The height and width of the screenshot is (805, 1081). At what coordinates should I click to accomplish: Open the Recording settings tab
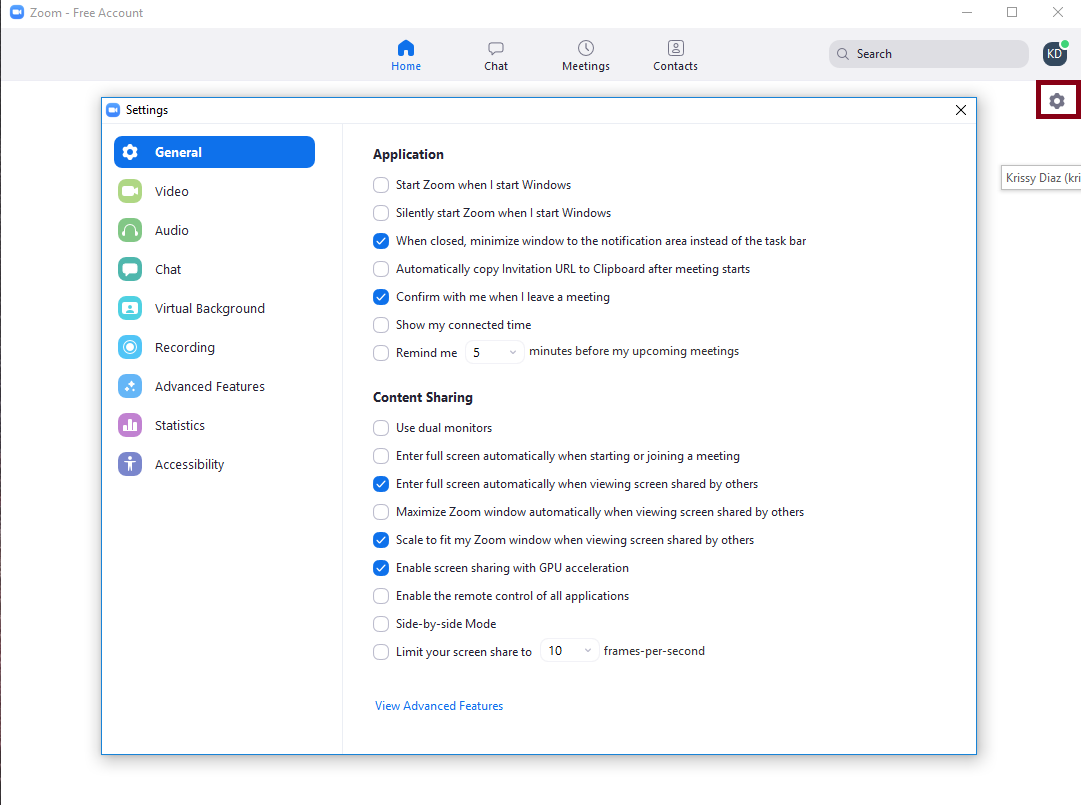214,347
